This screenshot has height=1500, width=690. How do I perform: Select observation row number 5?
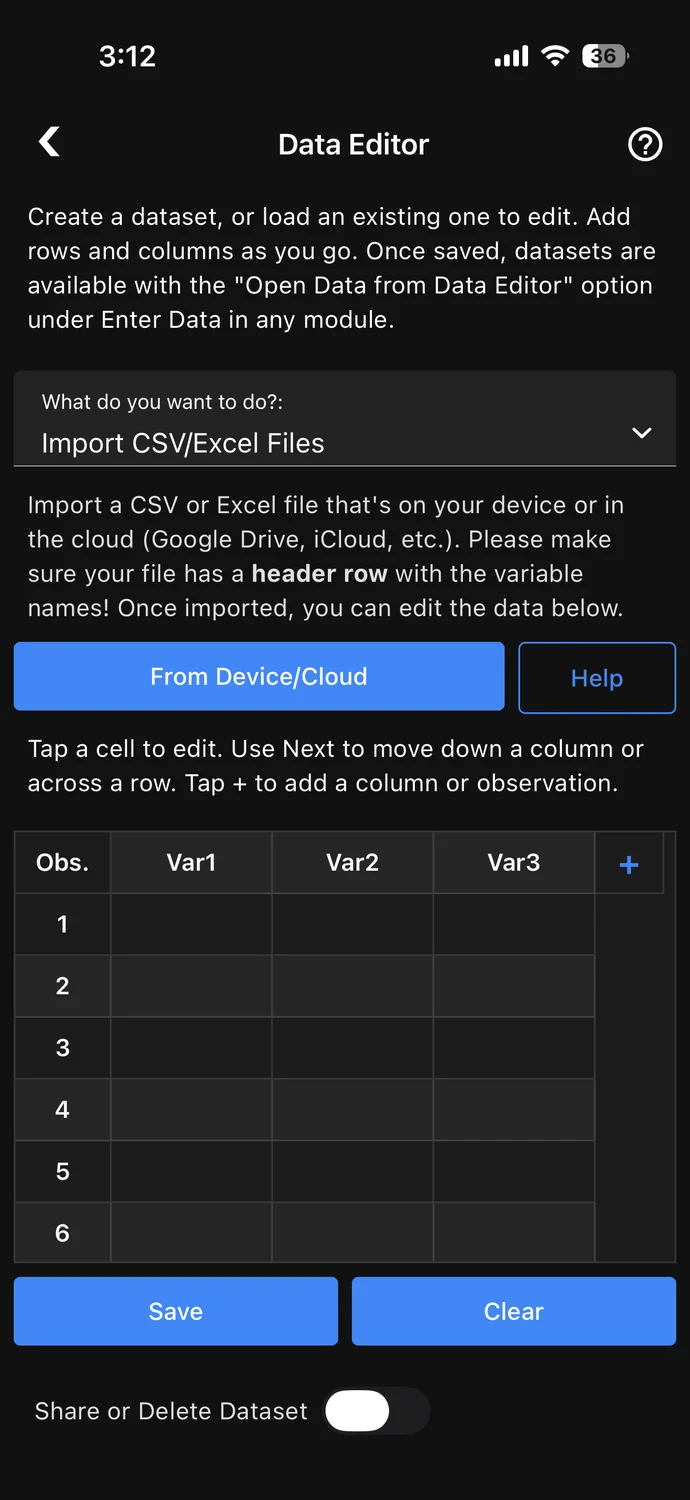(62, 1172)
